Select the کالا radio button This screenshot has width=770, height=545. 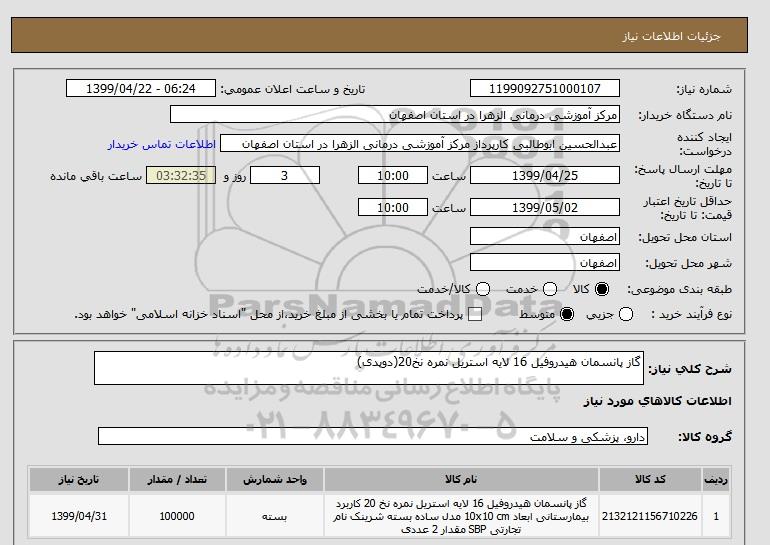602,289
